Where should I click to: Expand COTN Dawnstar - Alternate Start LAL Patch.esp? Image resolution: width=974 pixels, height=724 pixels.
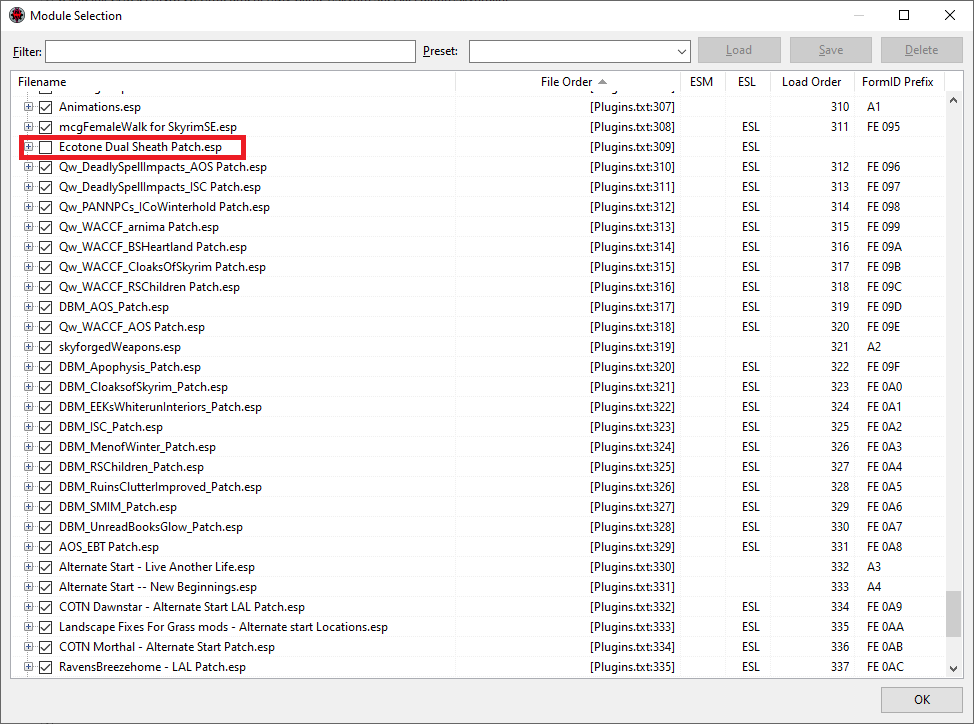pos(28,607)
